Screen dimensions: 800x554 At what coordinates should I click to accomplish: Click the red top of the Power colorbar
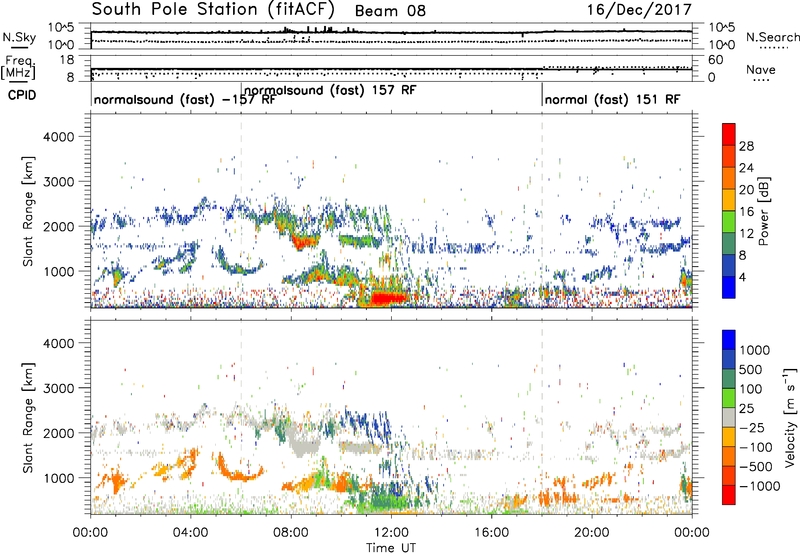coord(729,134)
